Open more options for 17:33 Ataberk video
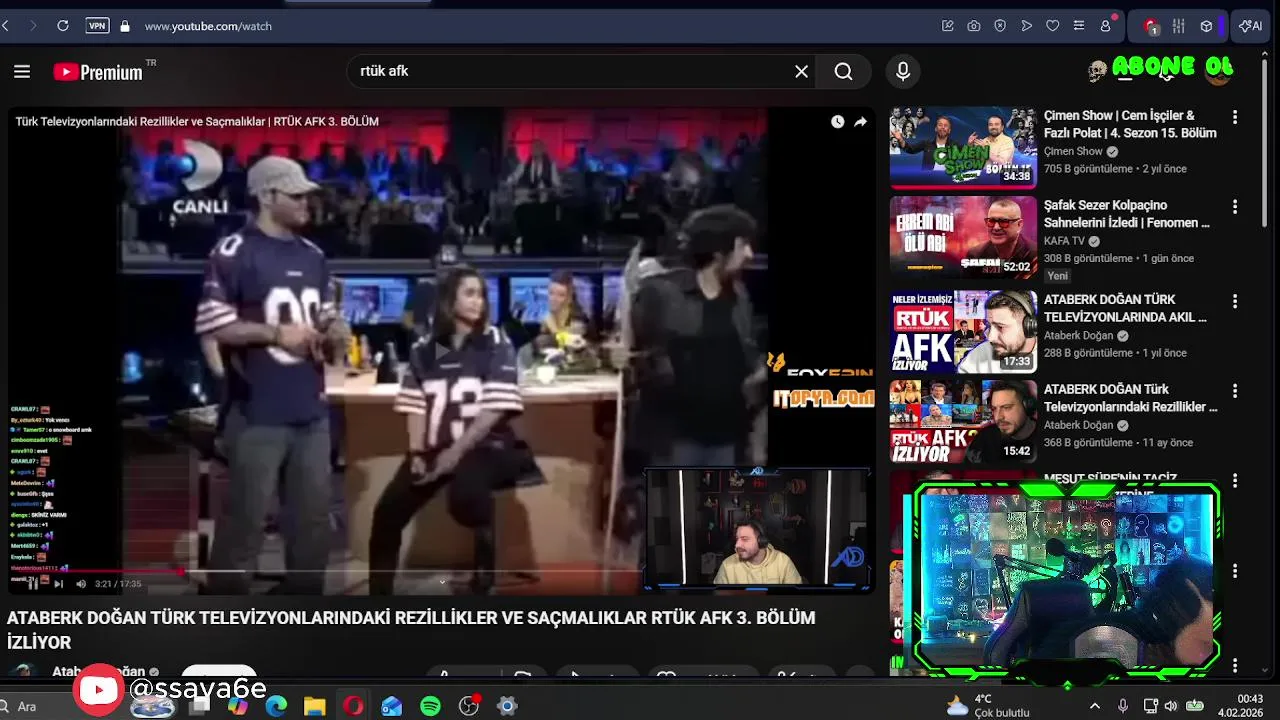1280x720 pixels. [1235, 301]
